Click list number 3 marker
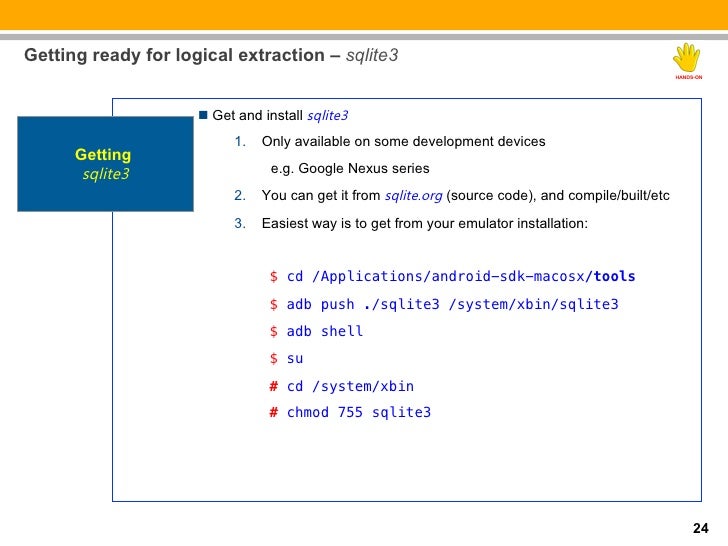 pyautogui.click(x=239, y=224)
